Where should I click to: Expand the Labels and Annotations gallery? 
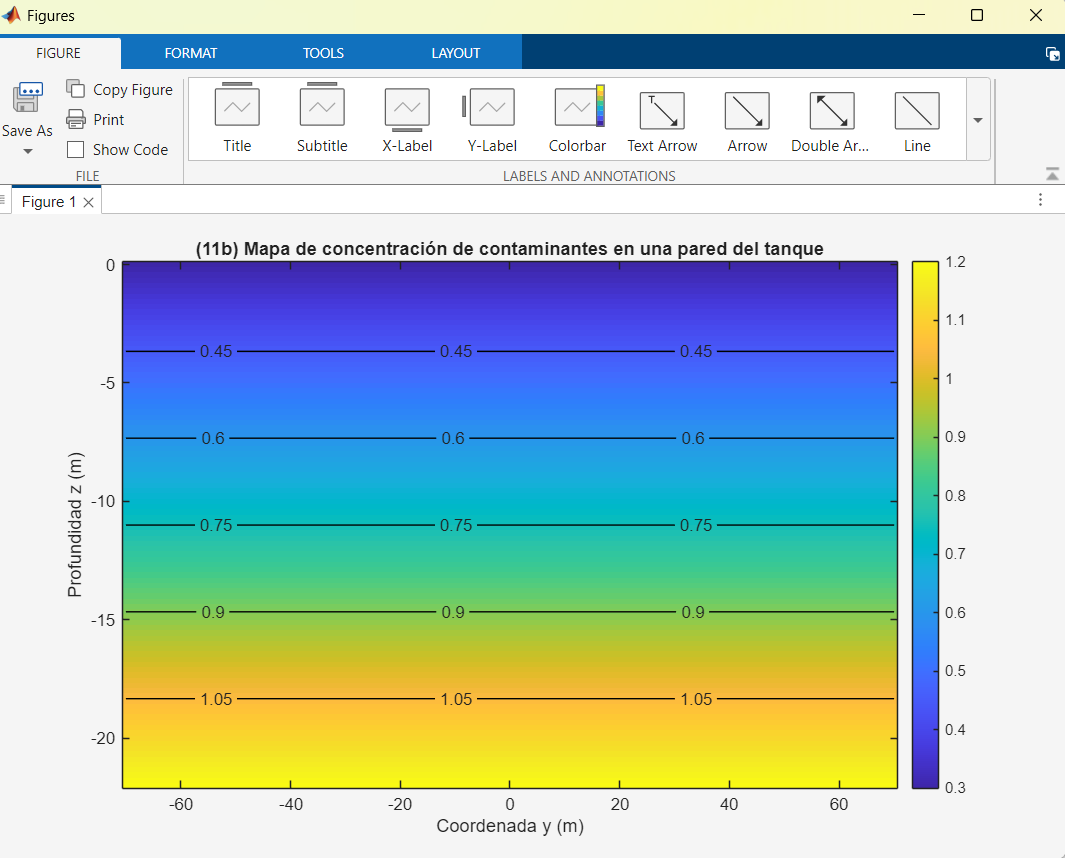point(978,120)
